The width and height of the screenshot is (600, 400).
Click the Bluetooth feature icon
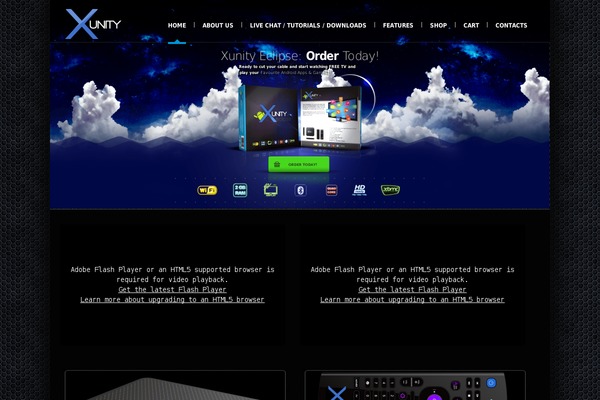point(300,190)
